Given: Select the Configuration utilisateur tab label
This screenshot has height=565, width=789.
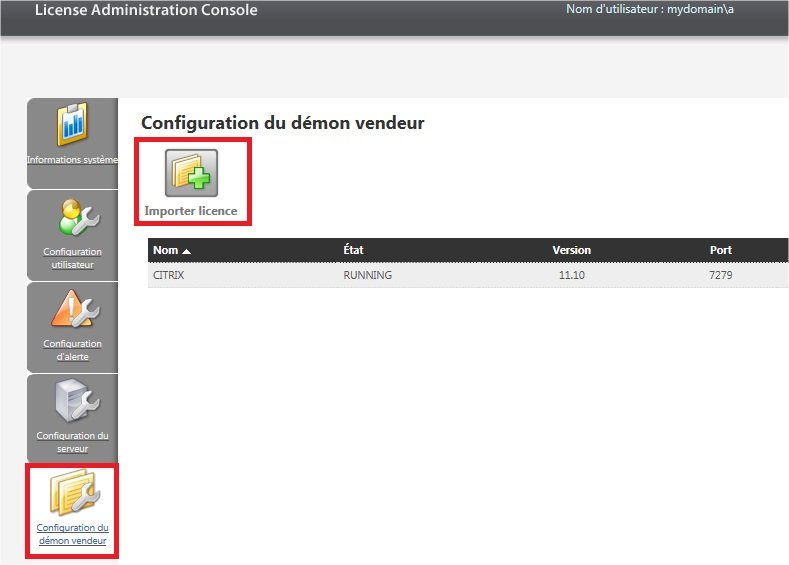Looking at the screenshot, I should (x=72, y=258).
